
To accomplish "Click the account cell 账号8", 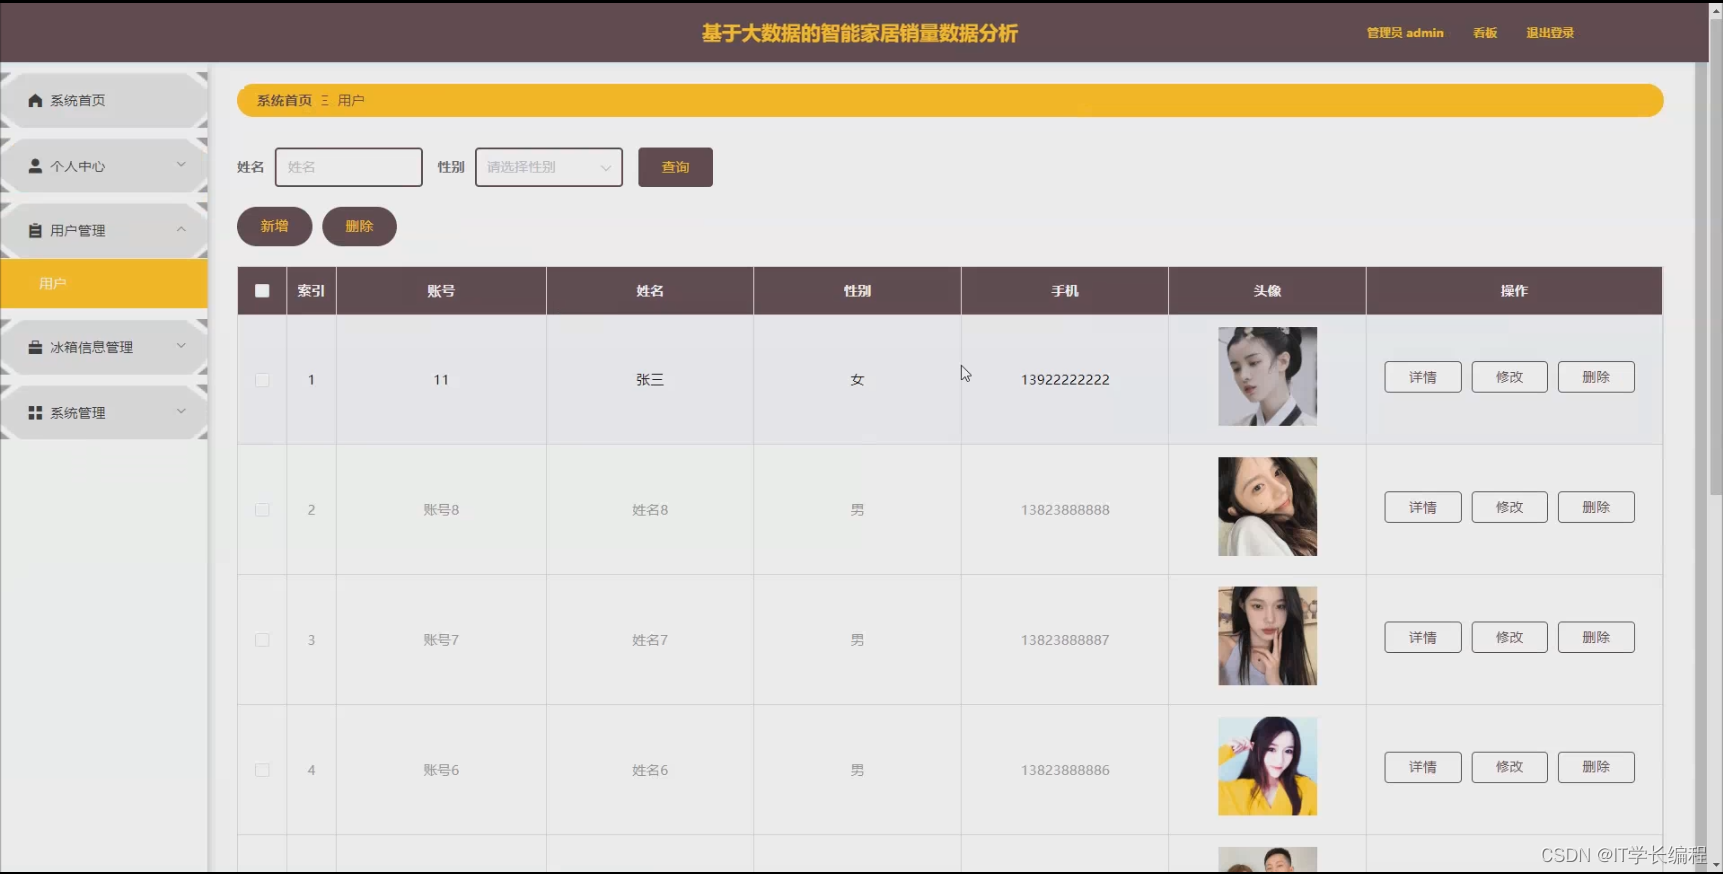I will tap(441, 510).
